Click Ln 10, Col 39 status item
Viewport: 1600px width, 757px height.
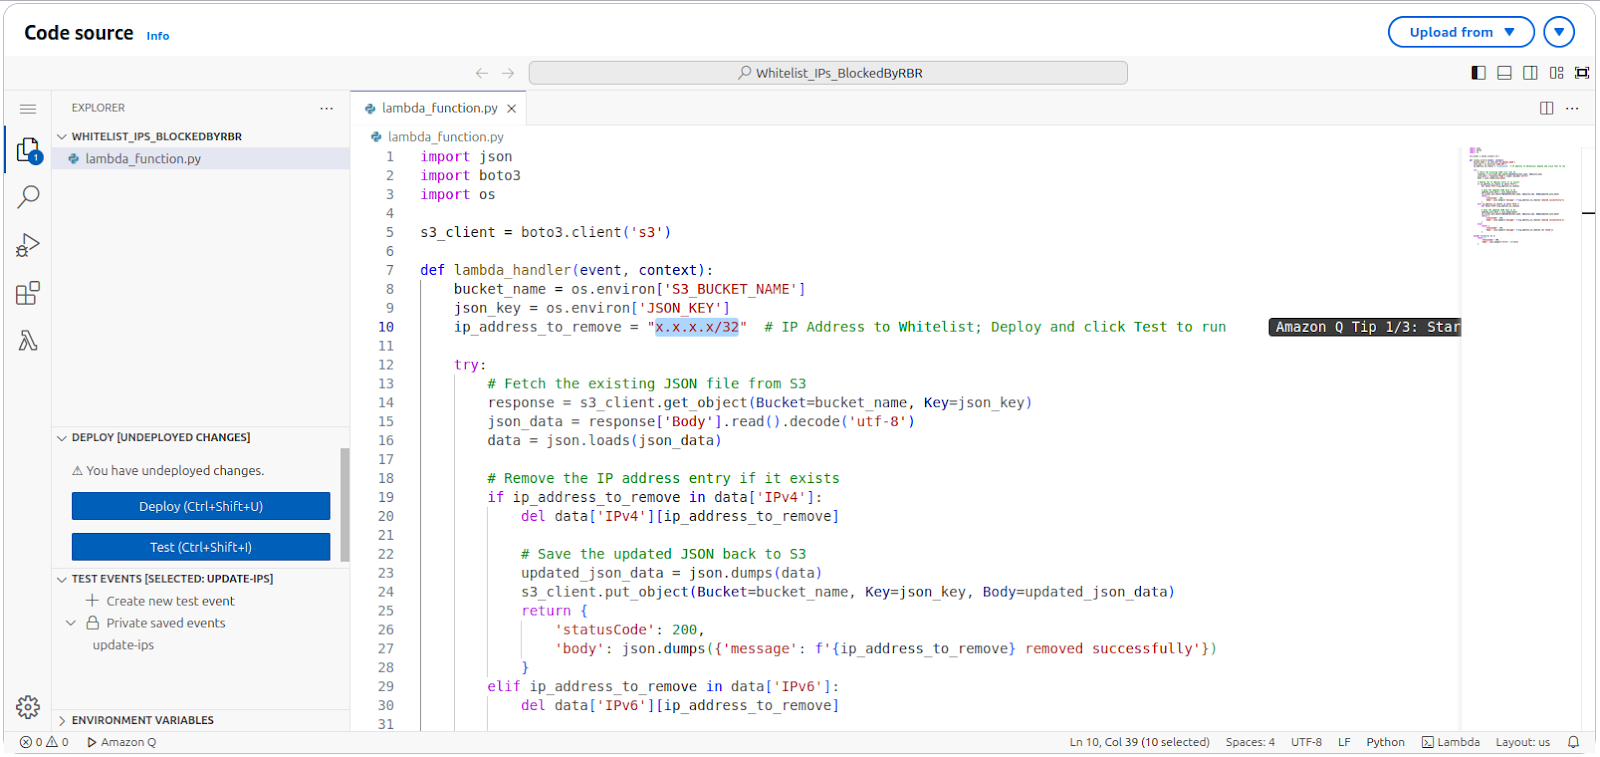pos(1139,742)
